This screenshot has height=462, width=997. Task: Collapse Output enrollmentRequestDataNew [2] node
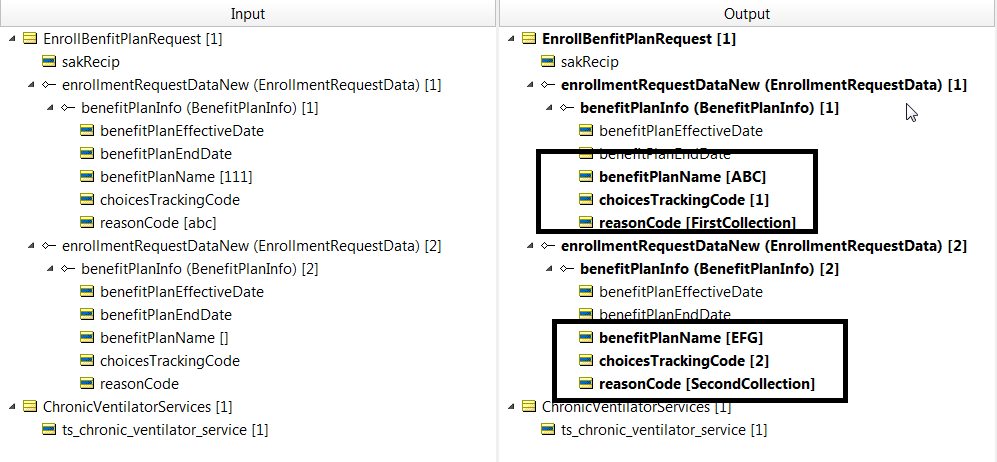coord(530,246)
